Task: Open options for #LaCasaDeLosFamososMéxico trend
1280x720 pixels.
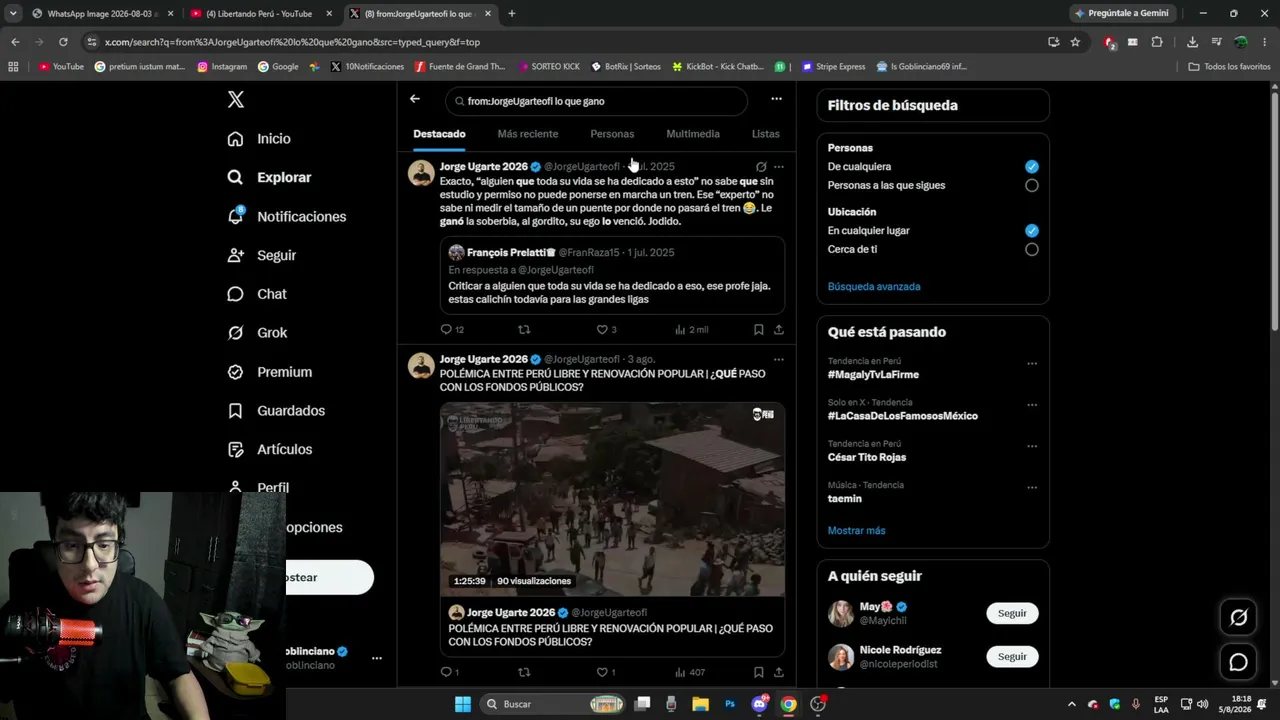Action: pos(1032,405)
